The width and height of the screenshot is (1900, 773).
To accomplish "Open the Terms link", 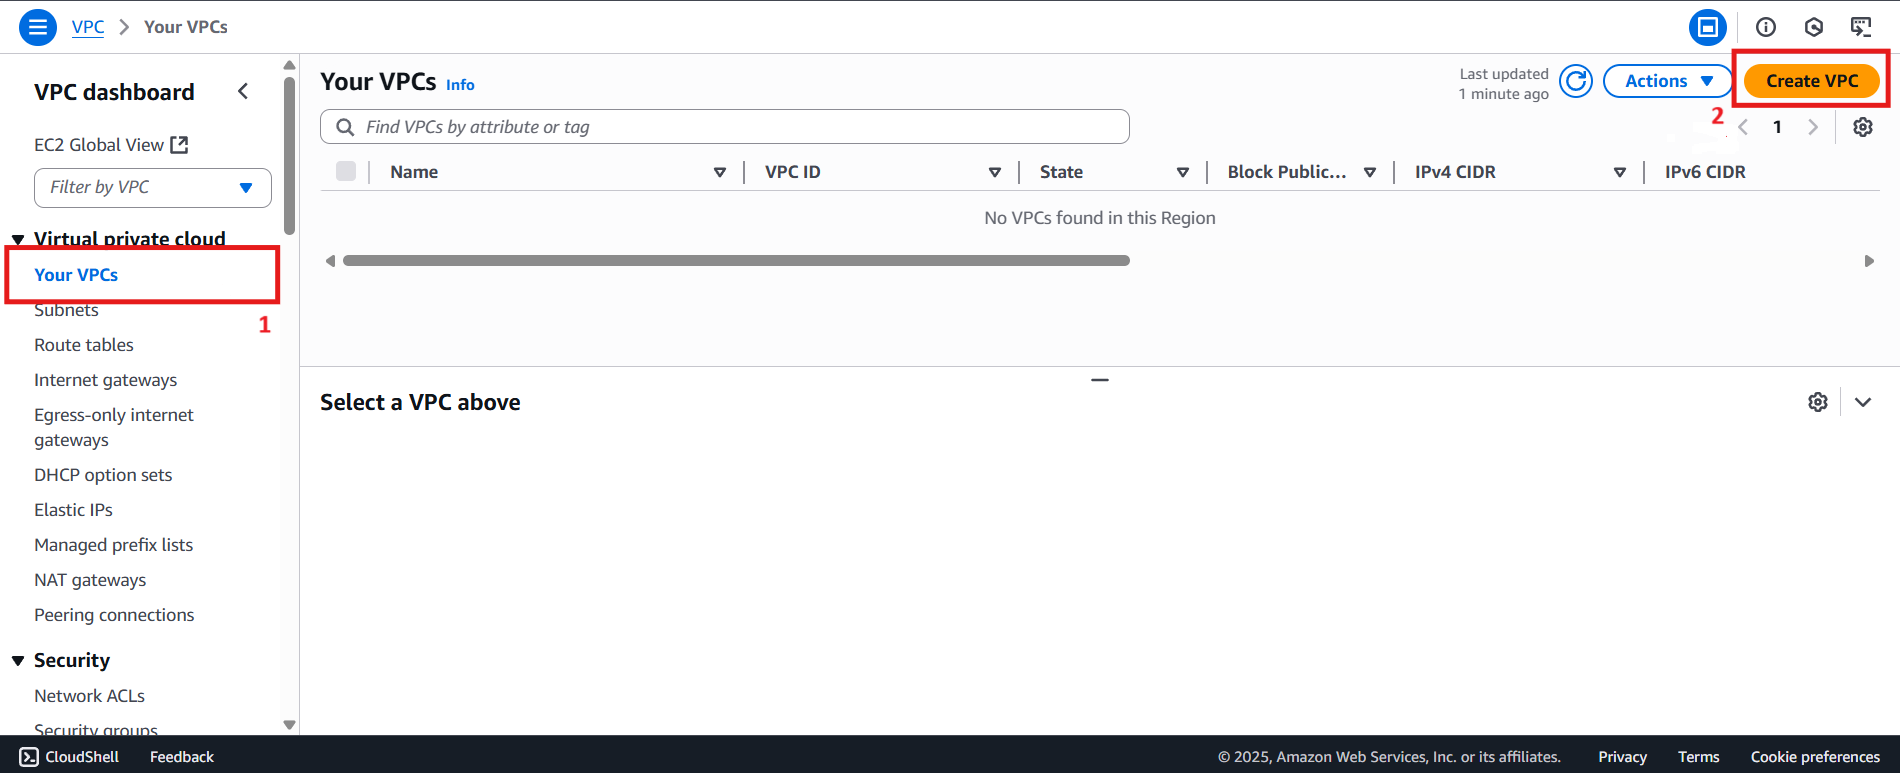I will coord(1698,757).
